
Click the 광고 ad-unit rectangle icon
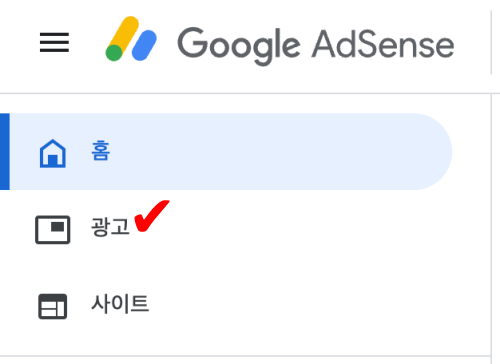click(53, 230)
